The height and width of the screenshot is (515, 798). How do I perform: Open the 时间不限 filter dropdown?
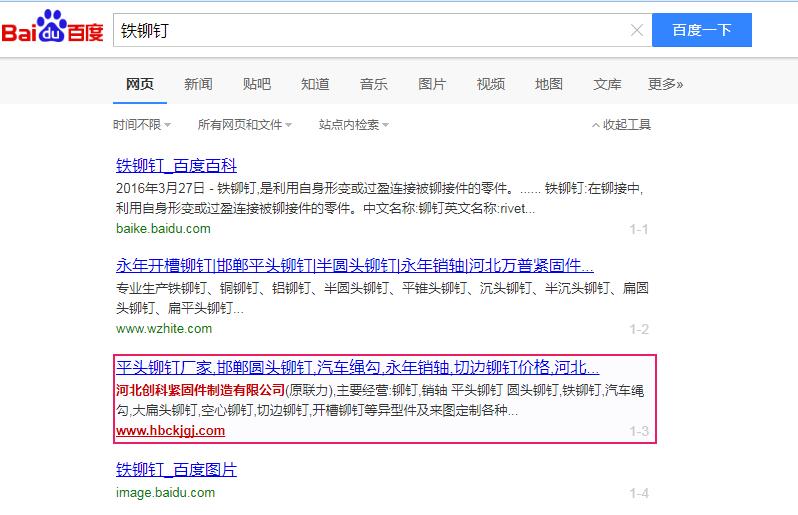(141, 125)
